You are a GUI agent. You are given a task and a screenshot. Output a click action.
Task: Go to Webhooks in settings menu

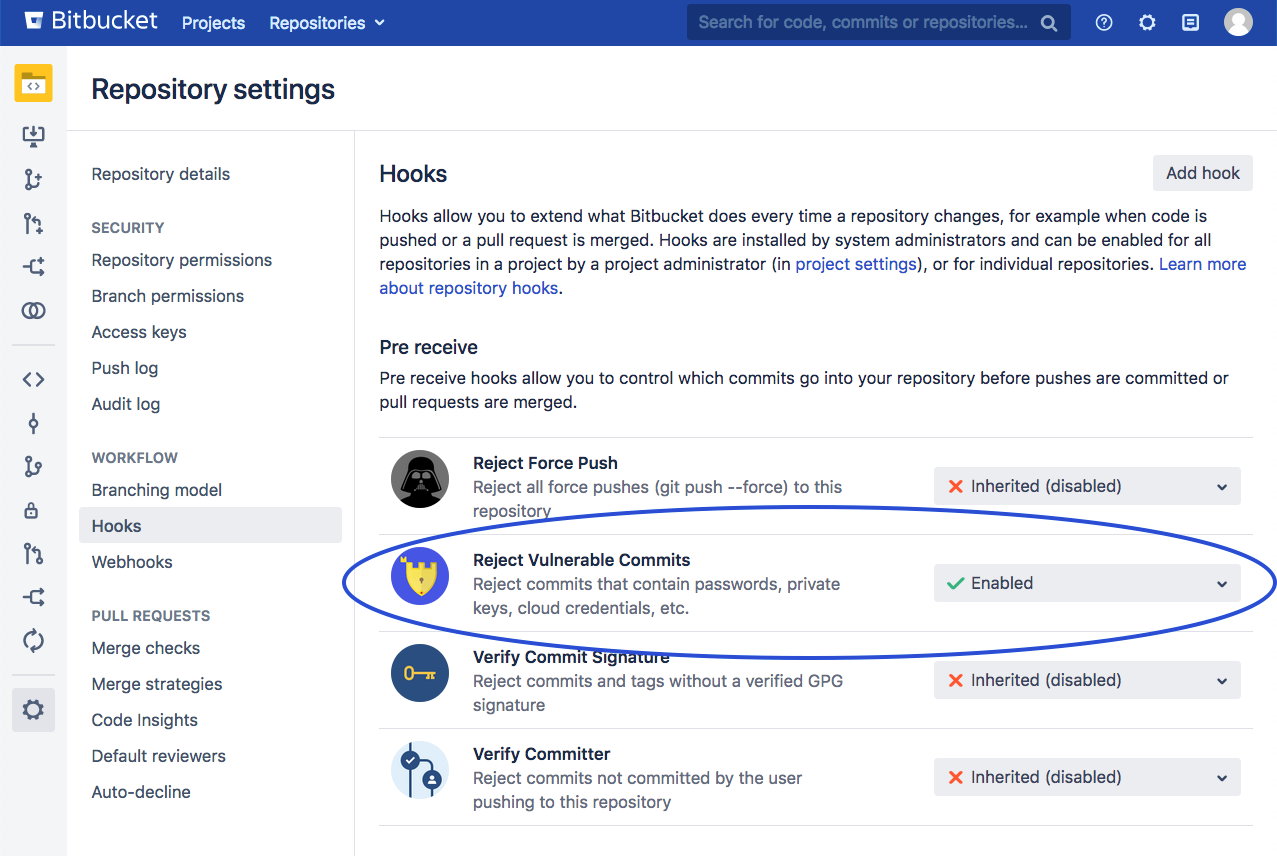point(132,562)
